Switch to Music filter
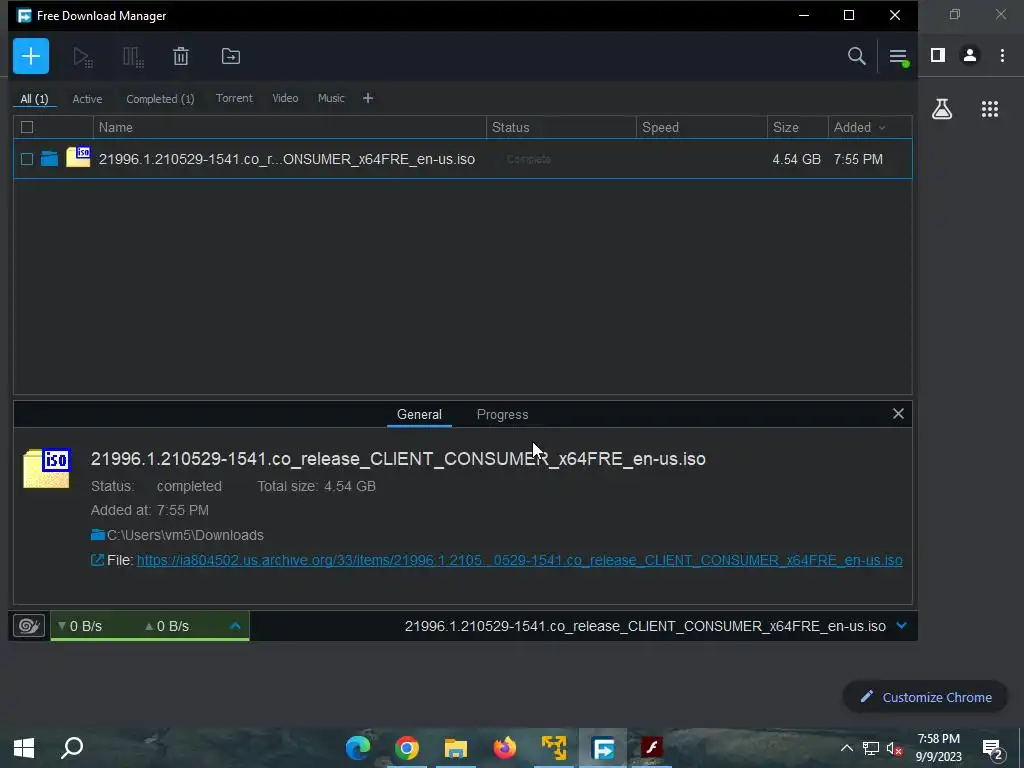Image resolution: width=1024 pixels, height=768 pixels. coord(331,98)
